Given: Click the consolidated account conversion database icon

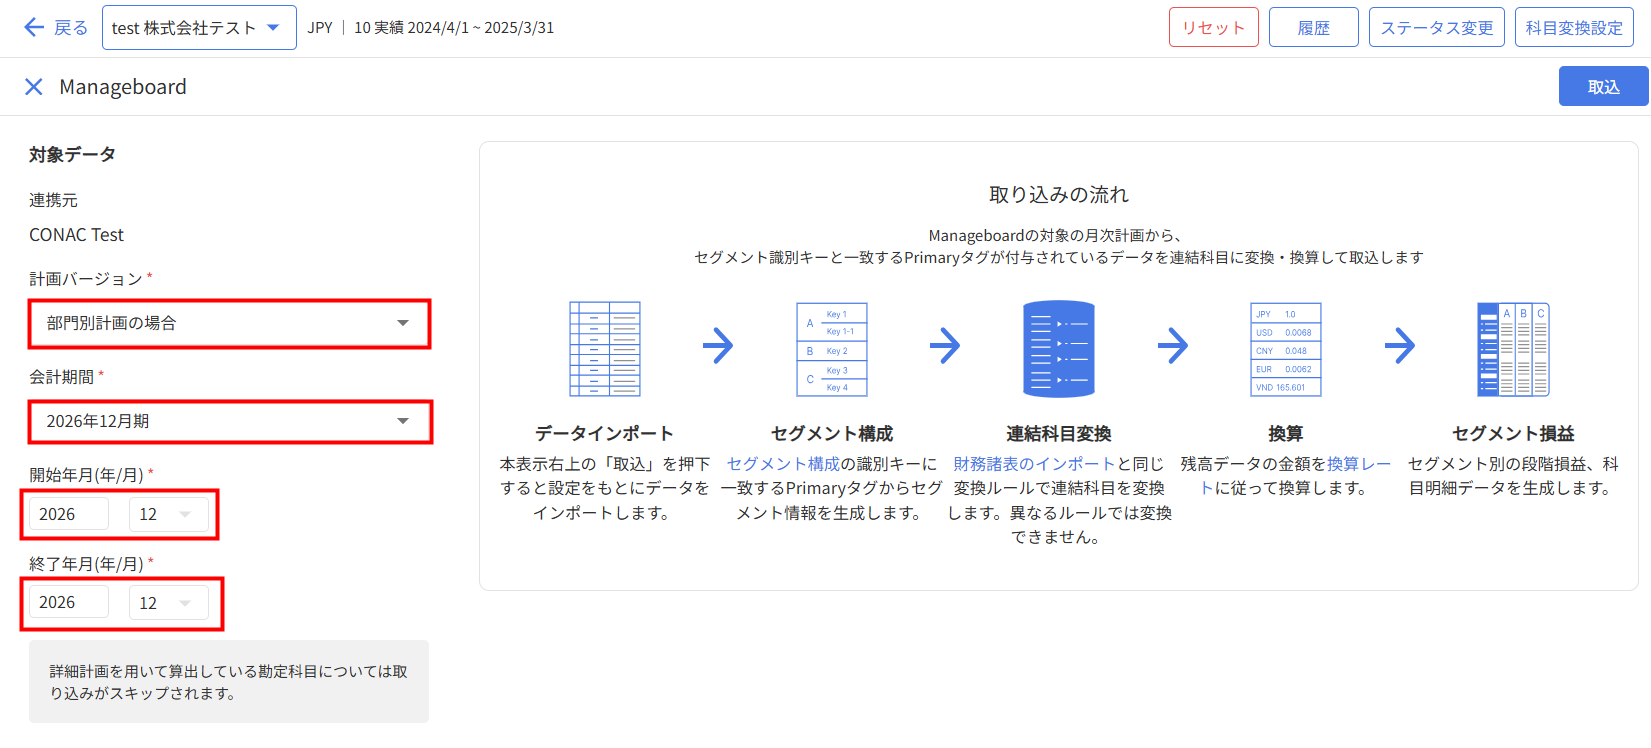Looking at the screenshot, I should 1058,349.
